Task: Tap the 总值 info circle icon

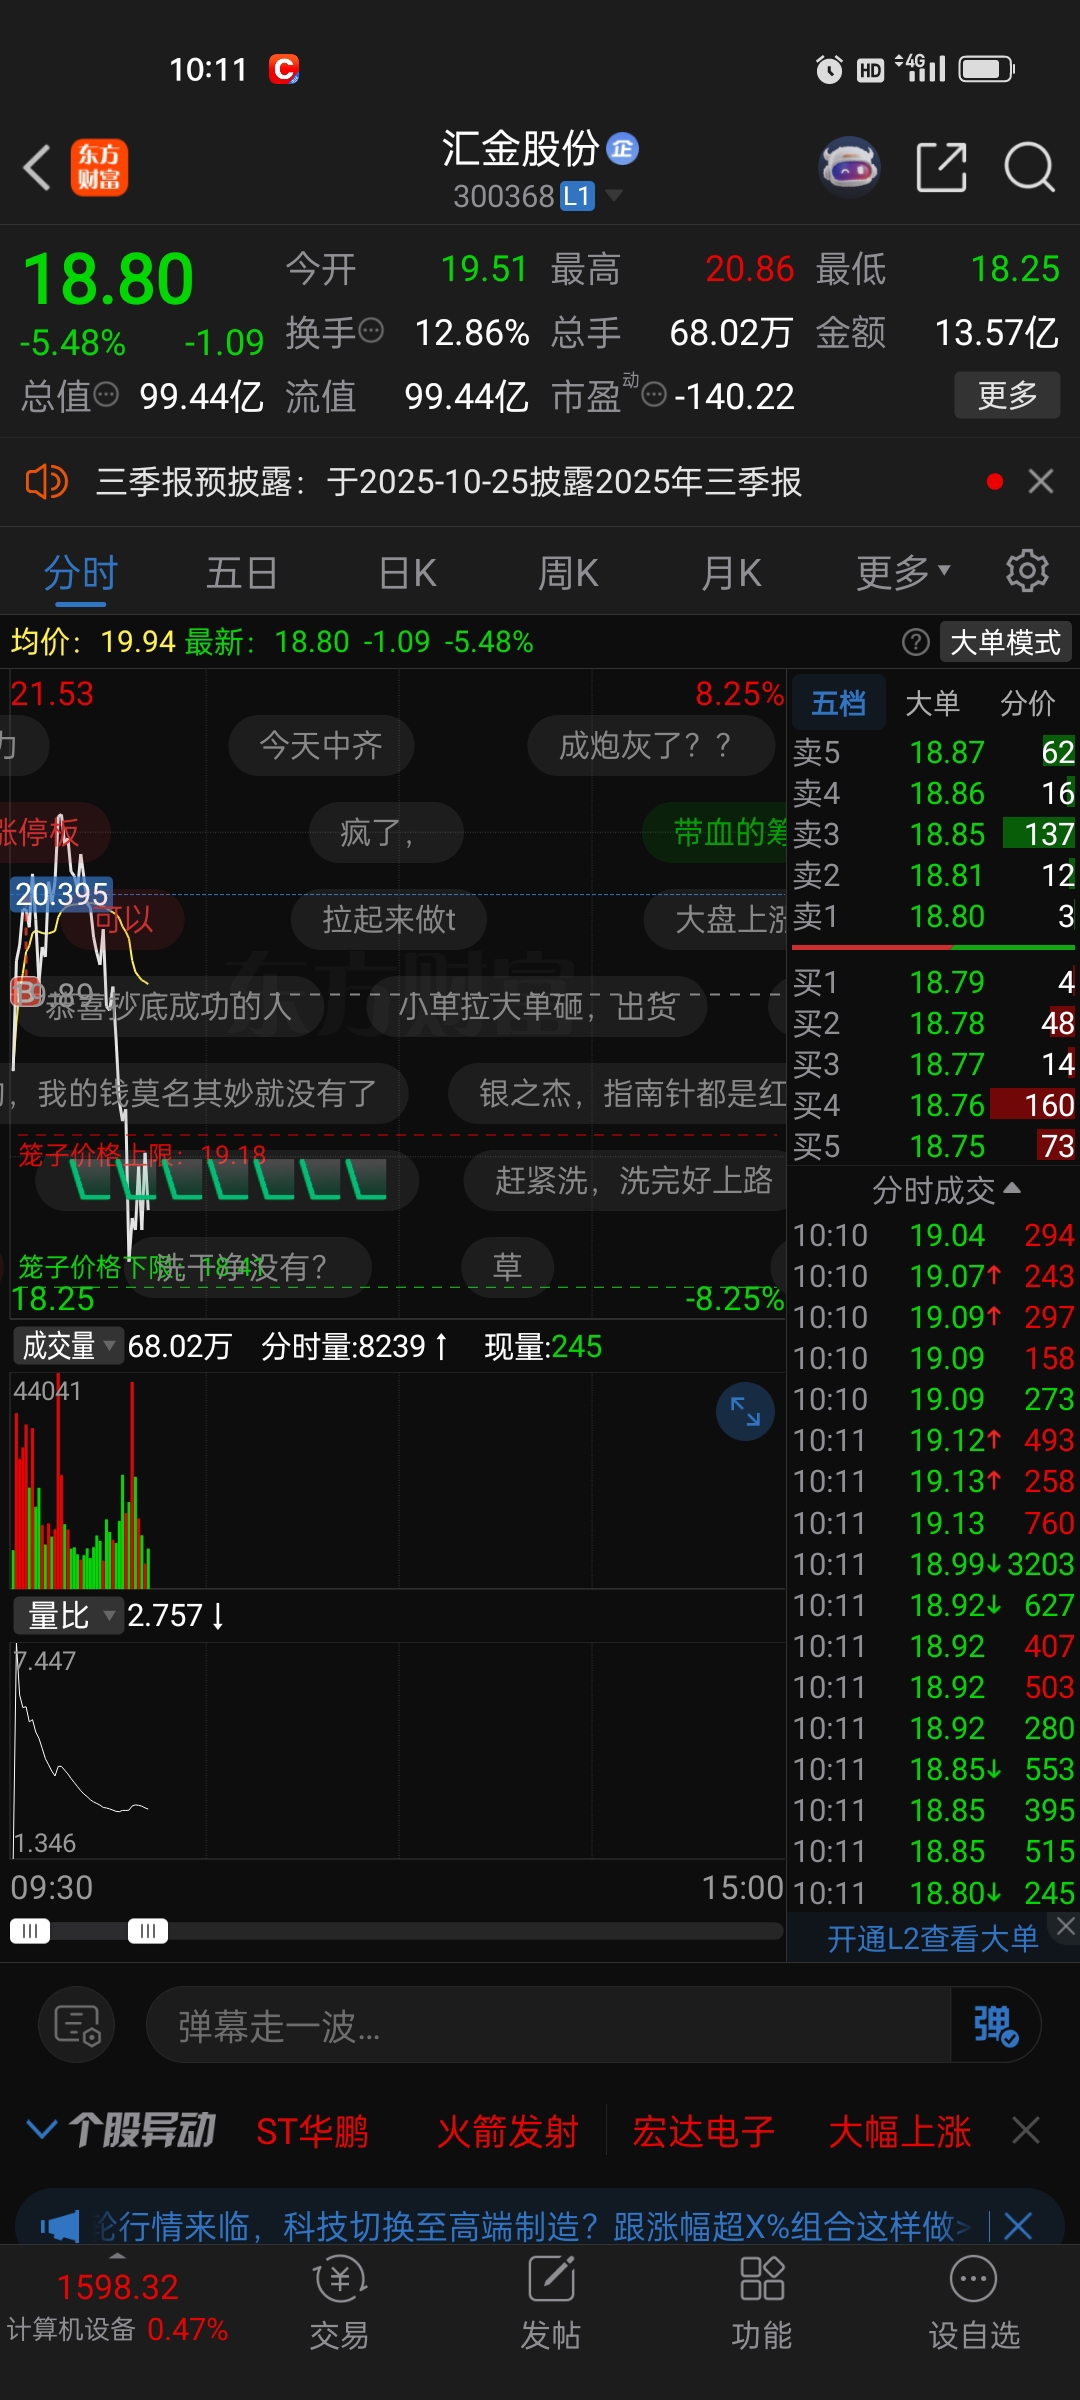Action: (106, 394)
